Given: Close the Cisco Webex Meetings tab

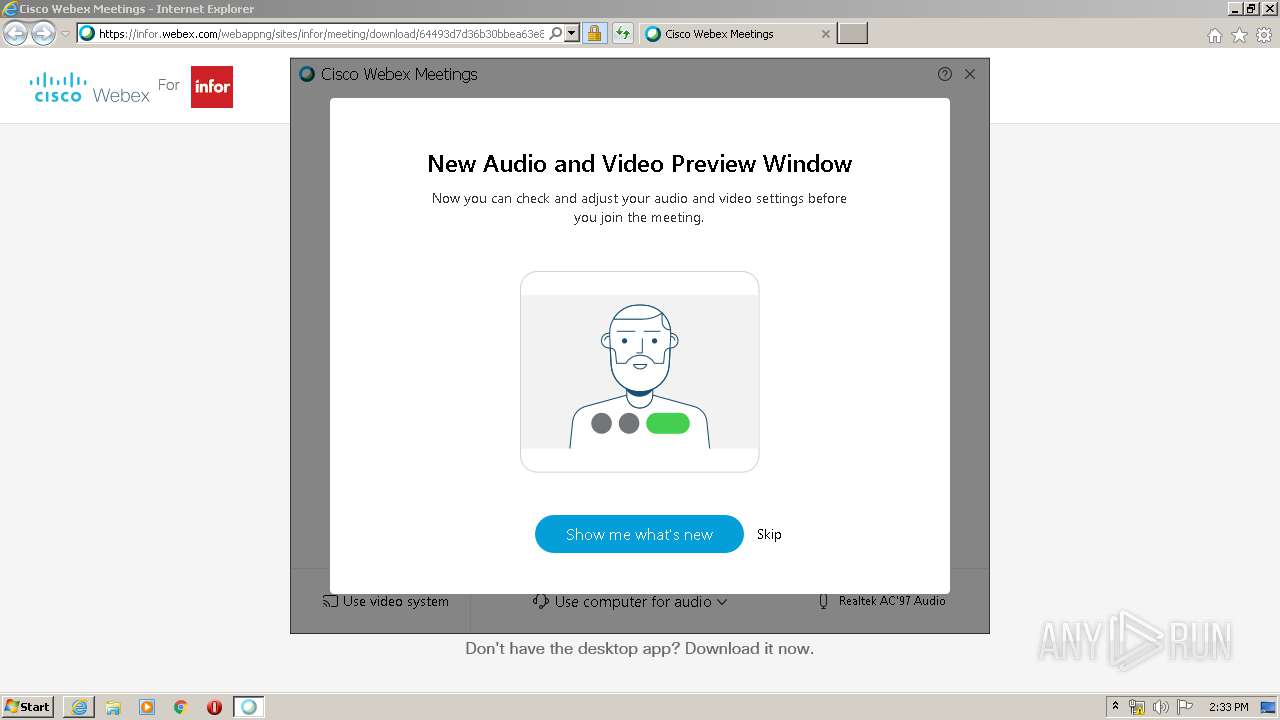Looking at the screenshot, I should (x=825, y=34).
